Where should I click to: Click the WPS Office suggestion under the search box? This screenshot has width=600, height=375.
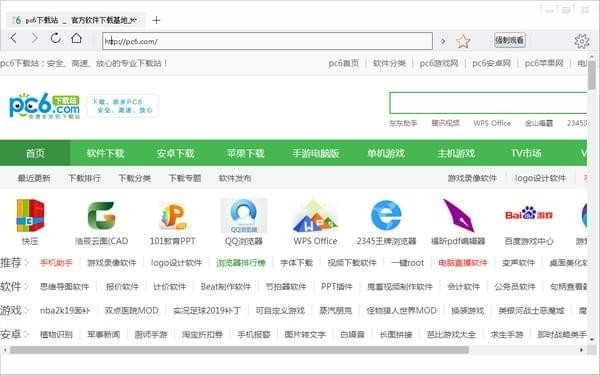pos(492,123)
